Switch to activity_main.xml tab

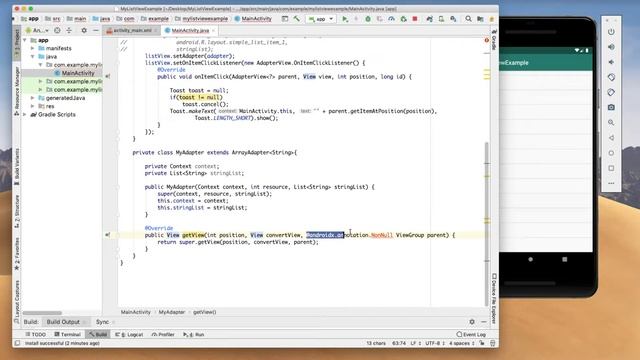[x=132, y=31]
